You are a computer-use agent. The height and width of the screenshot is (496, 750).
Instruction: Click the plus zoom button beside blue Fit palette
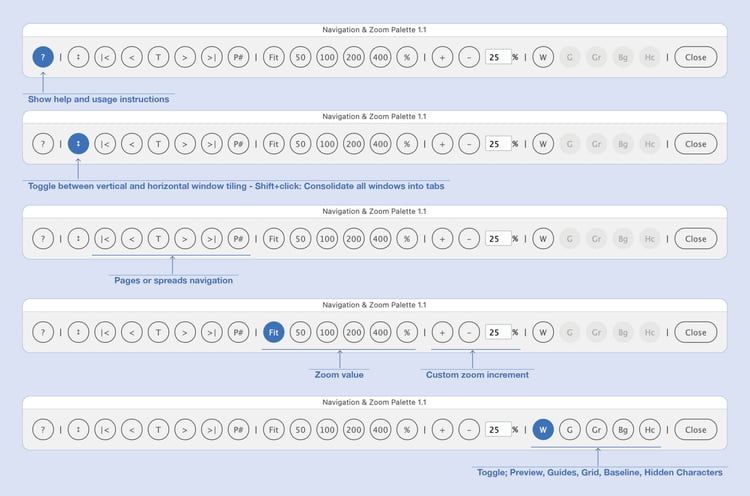click(442, 332)
